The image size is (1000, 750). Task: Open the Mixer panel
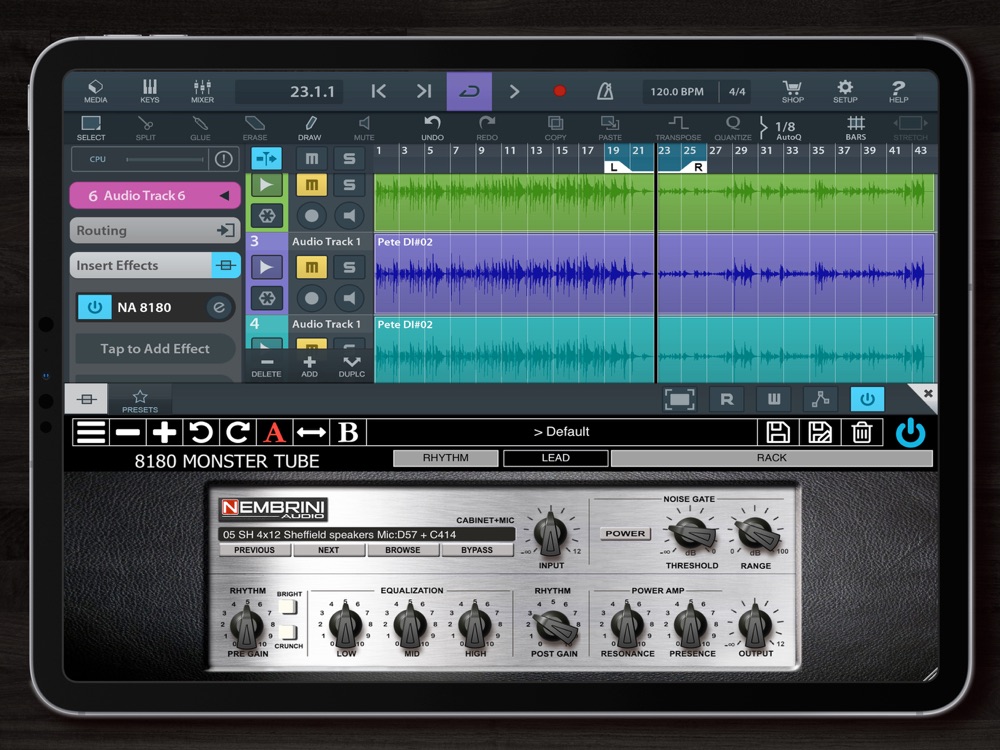tap(202, 91)
